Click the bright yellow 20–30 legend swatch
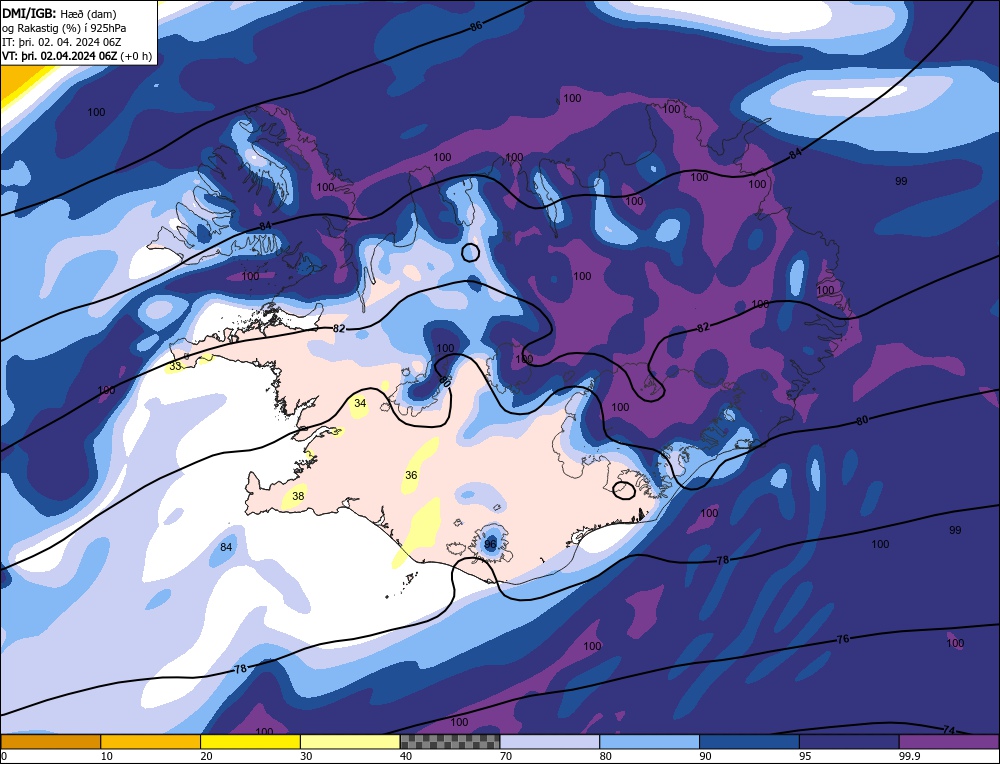Viewport: 1000px width, 764px height. point(250,741)
